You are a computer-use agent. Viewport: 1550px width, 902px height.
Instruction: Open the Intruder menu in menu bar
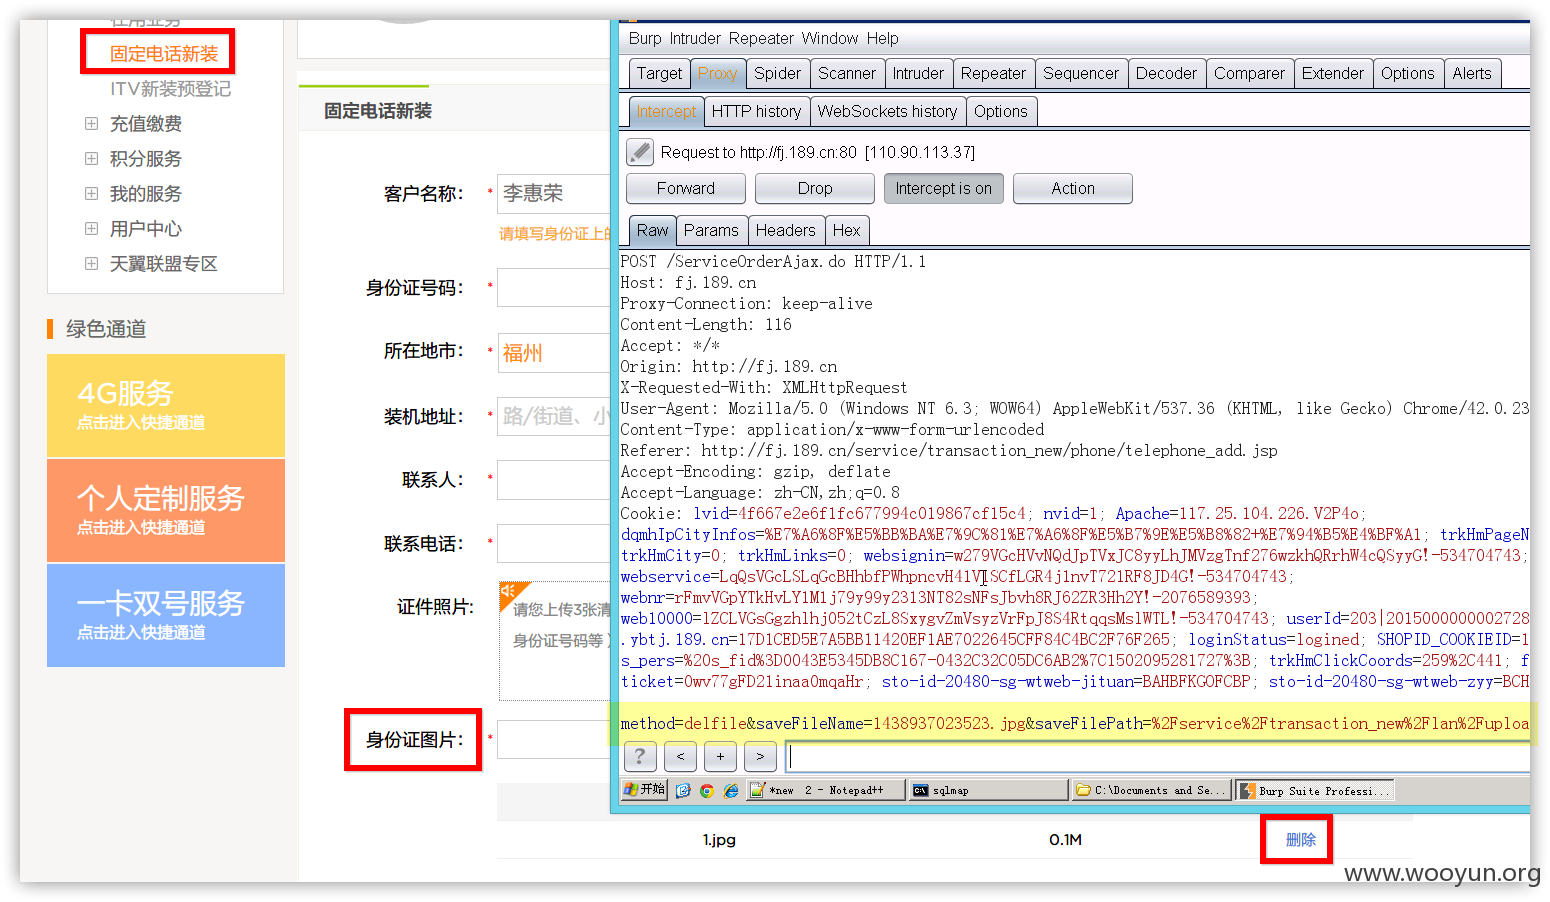pyautogui.click(x=695, y=38)
